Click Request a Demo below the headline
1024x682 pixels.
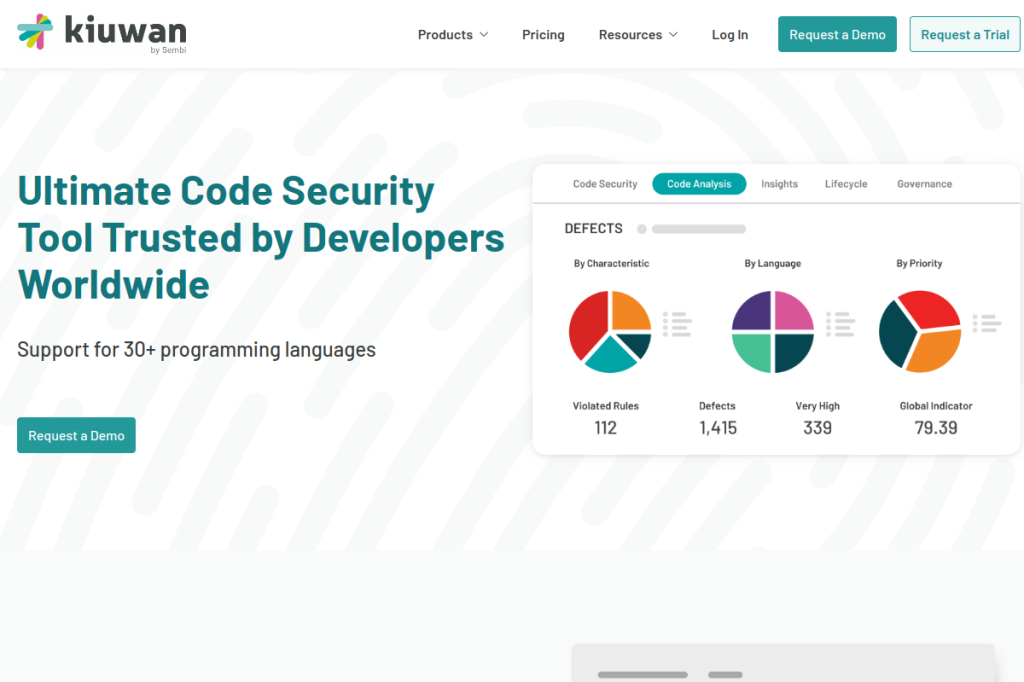[x=76, y=435]
